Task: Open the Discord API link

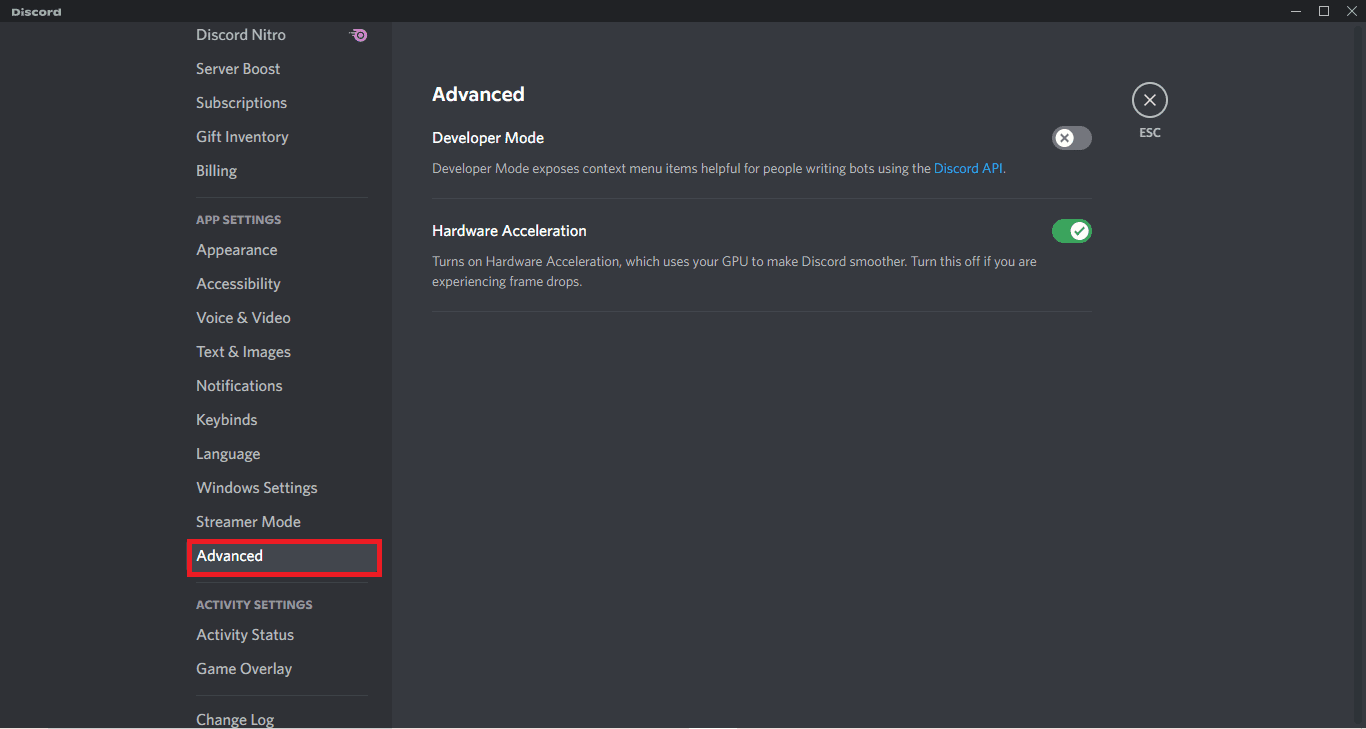Action: 966,168
